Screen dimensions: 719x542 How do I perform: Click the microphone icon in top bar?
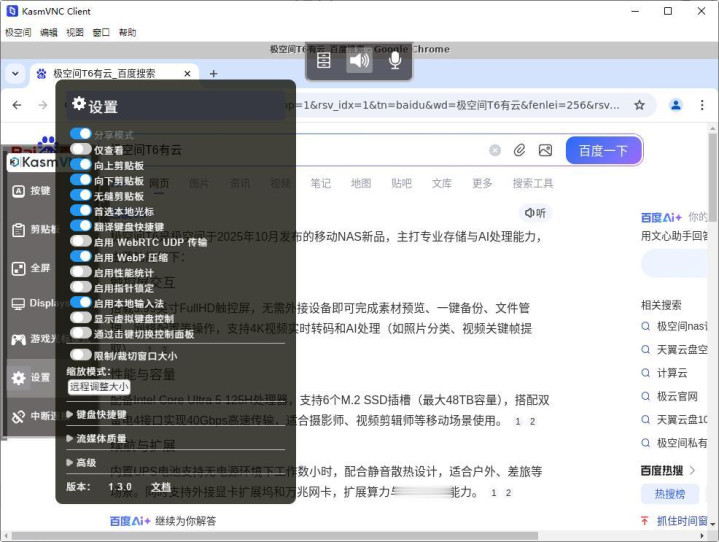pyautogui.click(x=395, y=61)
